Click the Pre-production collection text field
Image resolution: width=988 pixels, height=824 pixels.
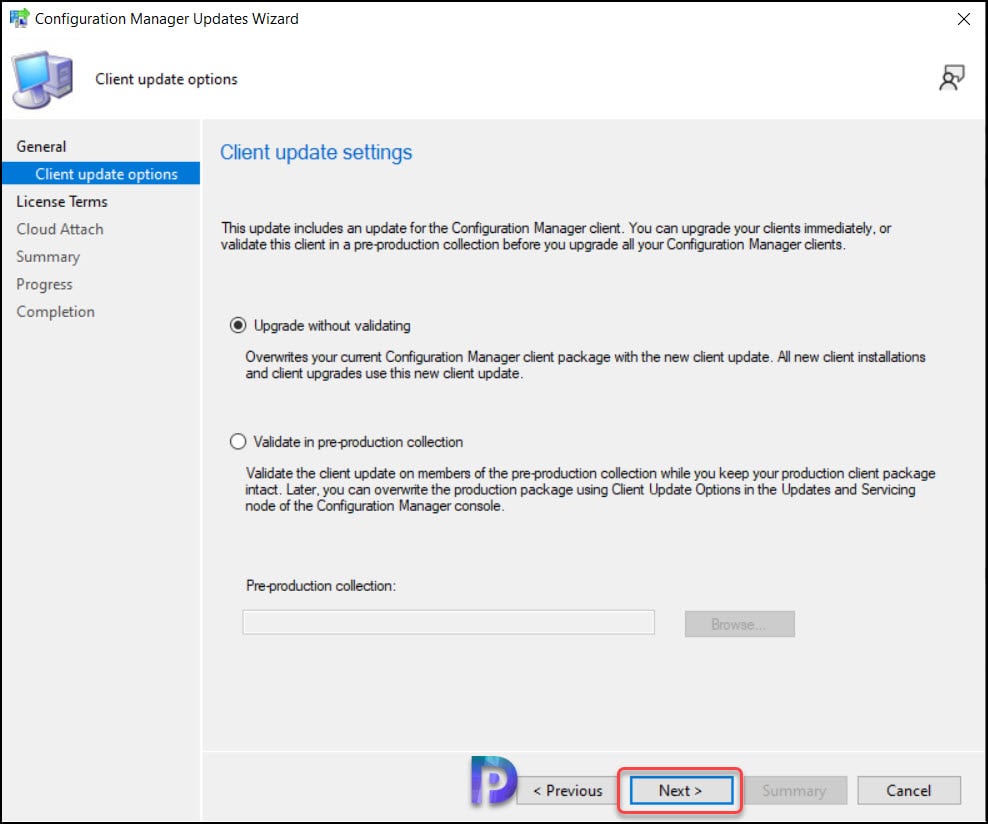[449, 622]
